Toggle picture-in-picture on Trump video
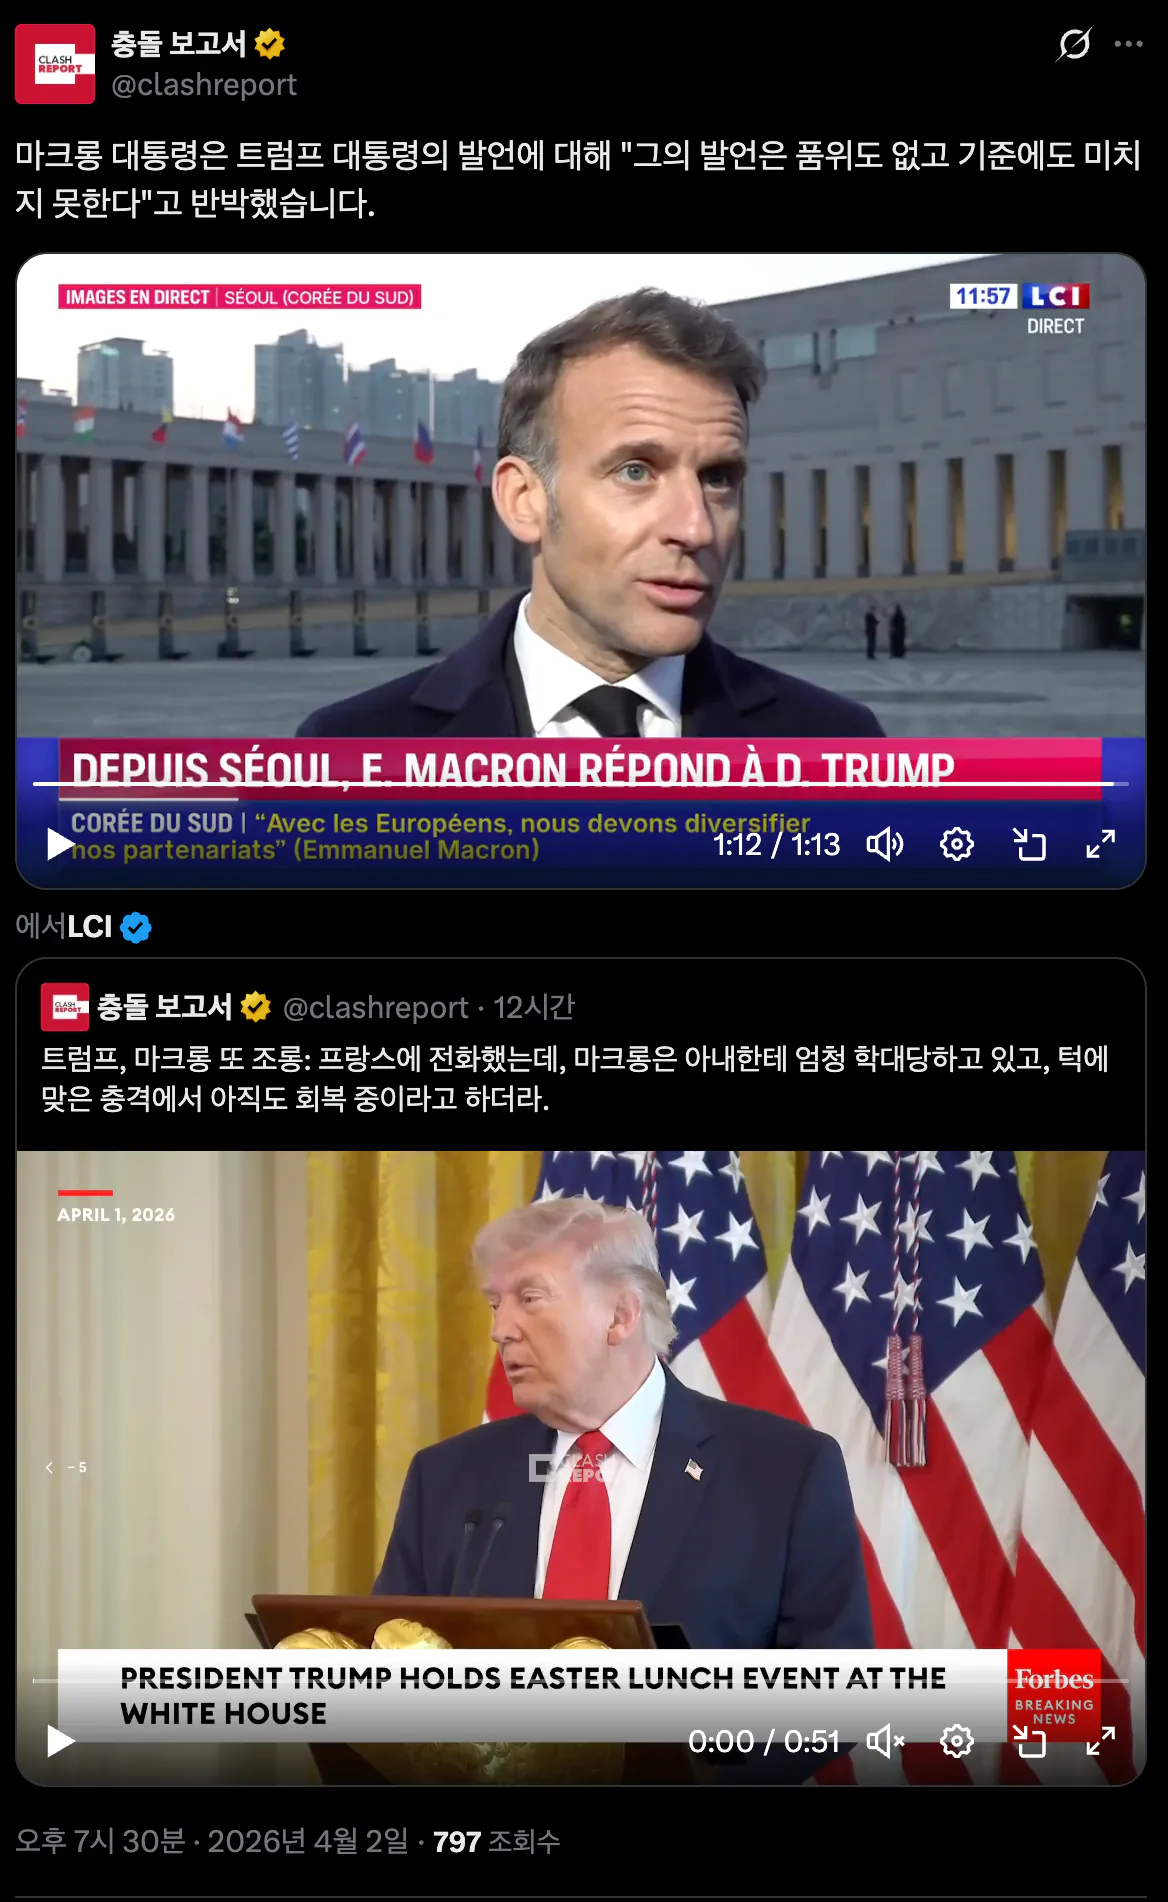The image size is (1168, 1902). pyautogui.click(x=1029, y=1742)
